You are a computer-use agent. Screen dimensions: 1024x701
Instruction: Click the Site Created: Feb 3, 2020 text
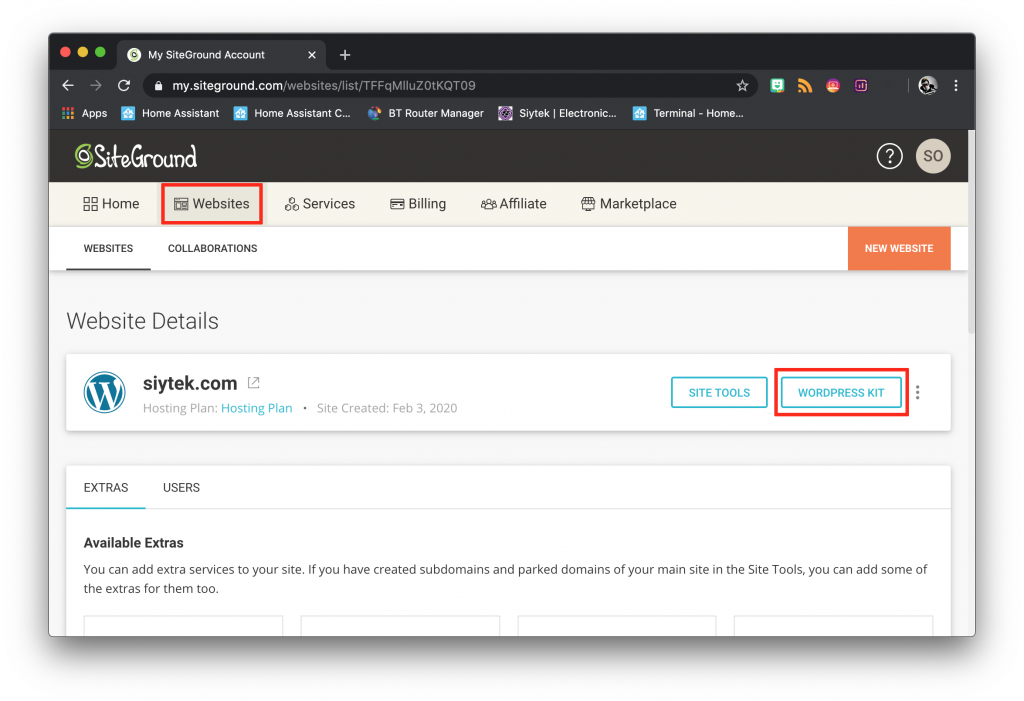[387, 408]
